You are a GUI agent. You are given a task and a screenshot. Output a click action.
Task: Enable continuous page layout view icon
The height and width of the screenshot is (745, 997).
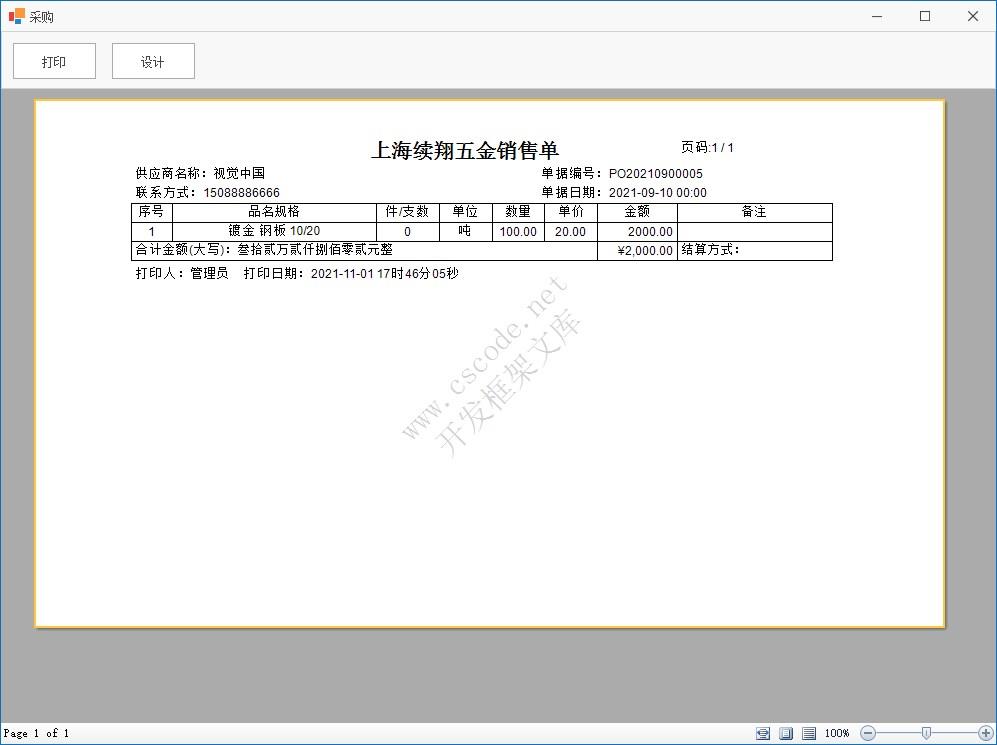pos(809,732)
